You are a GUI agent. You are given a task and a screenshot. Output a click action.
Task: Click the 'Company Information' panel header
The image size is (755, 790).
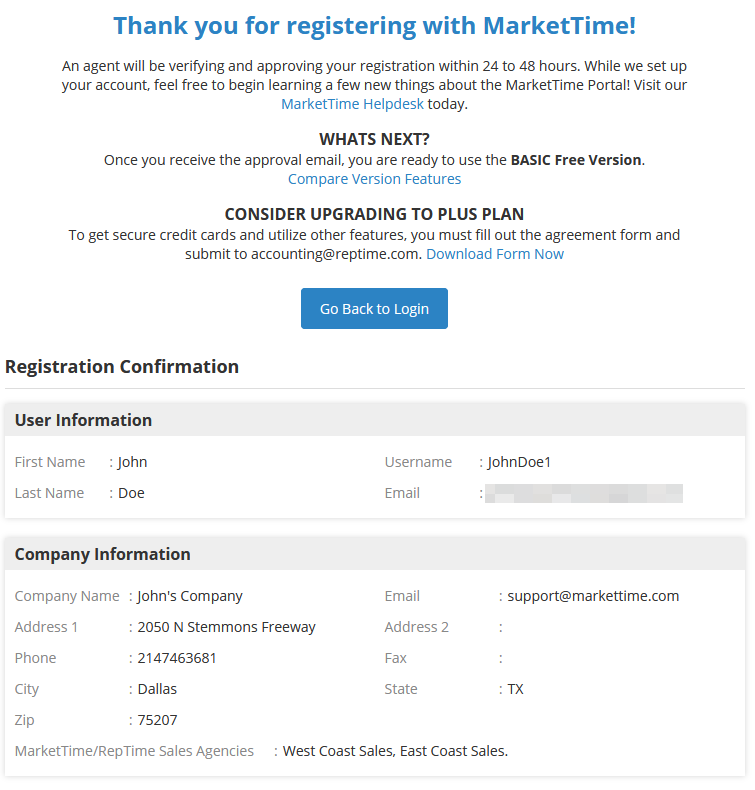coord(375,554)
